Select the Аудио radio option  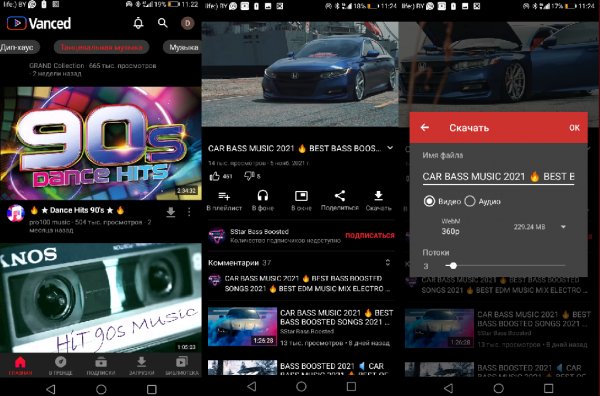pos(470,201)
